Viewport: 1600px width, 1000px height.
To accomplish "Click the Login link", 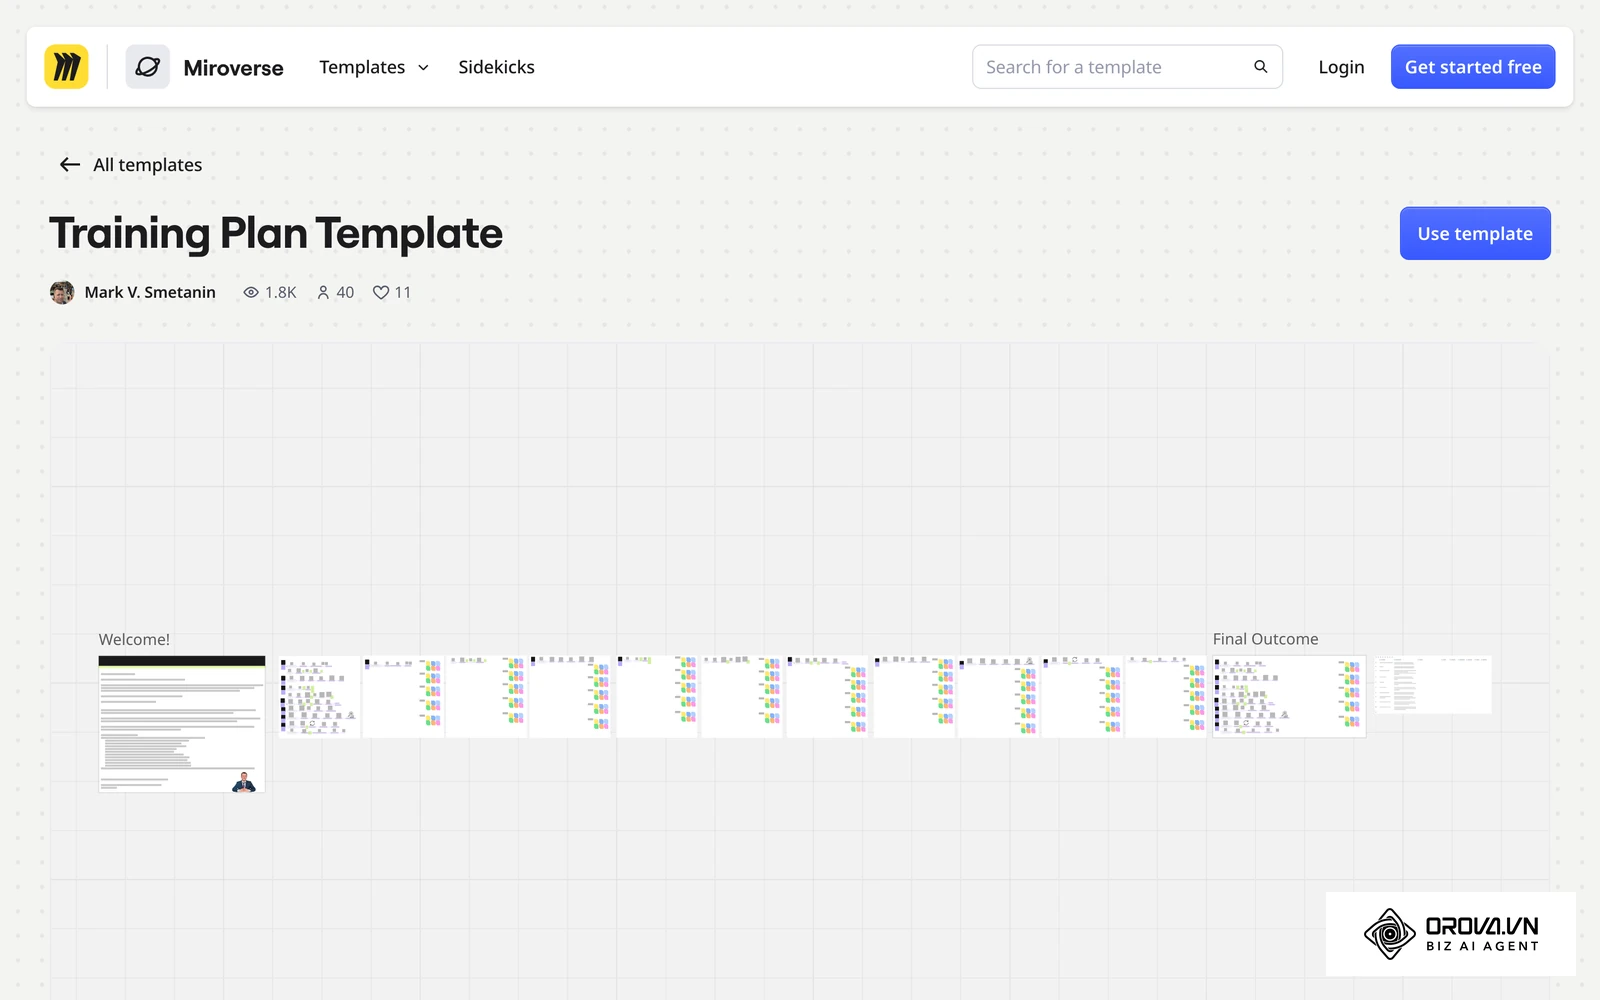I will coord(1341,67).
